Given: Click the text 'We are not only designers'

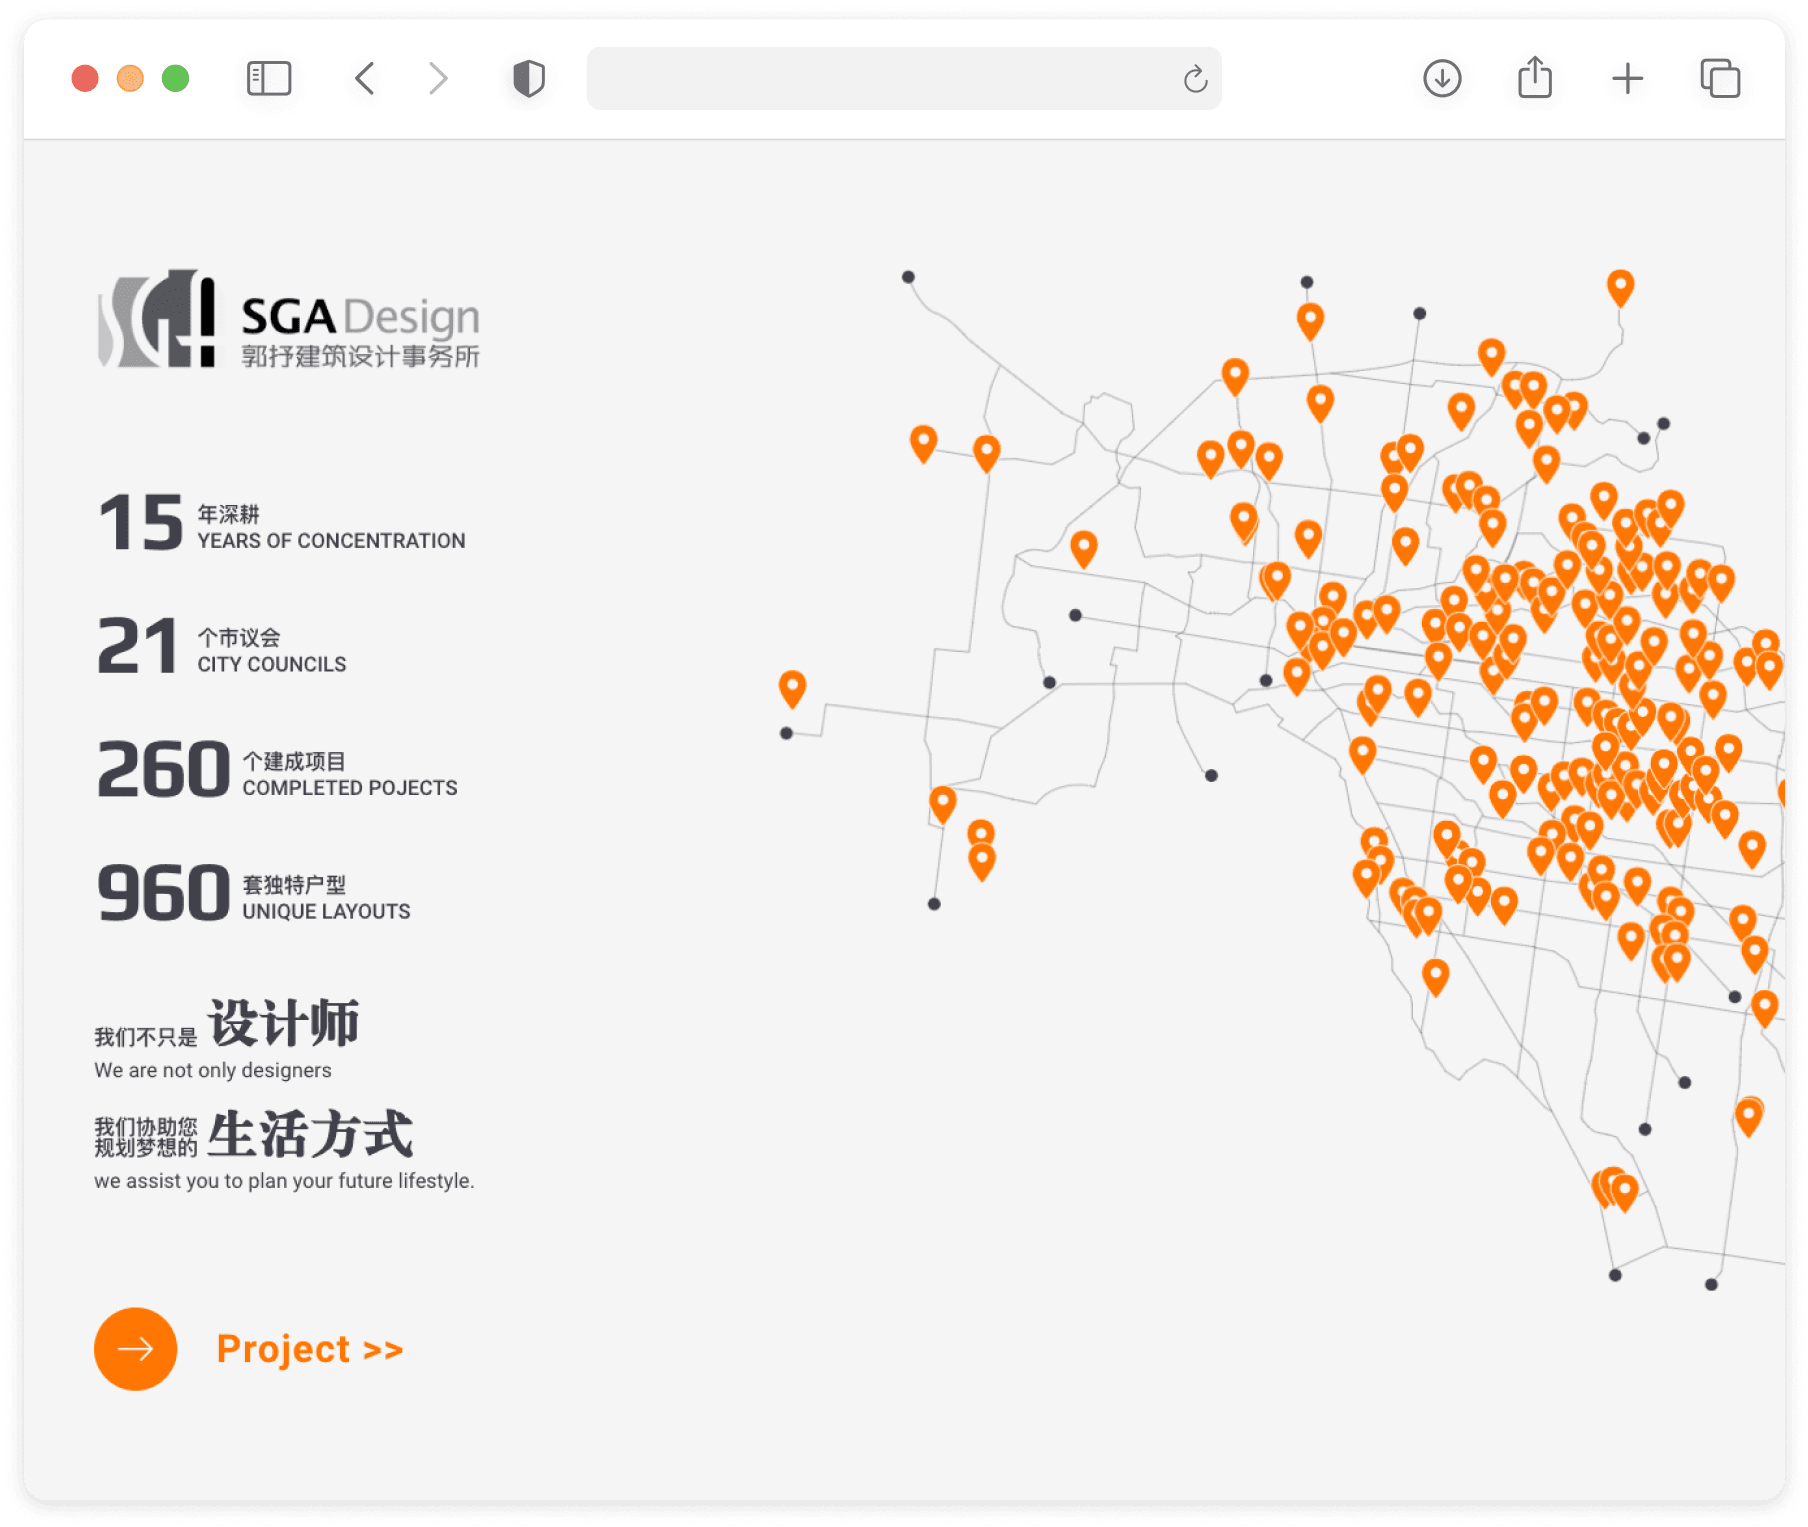Looking at the screenshot, I should 213,1070.
